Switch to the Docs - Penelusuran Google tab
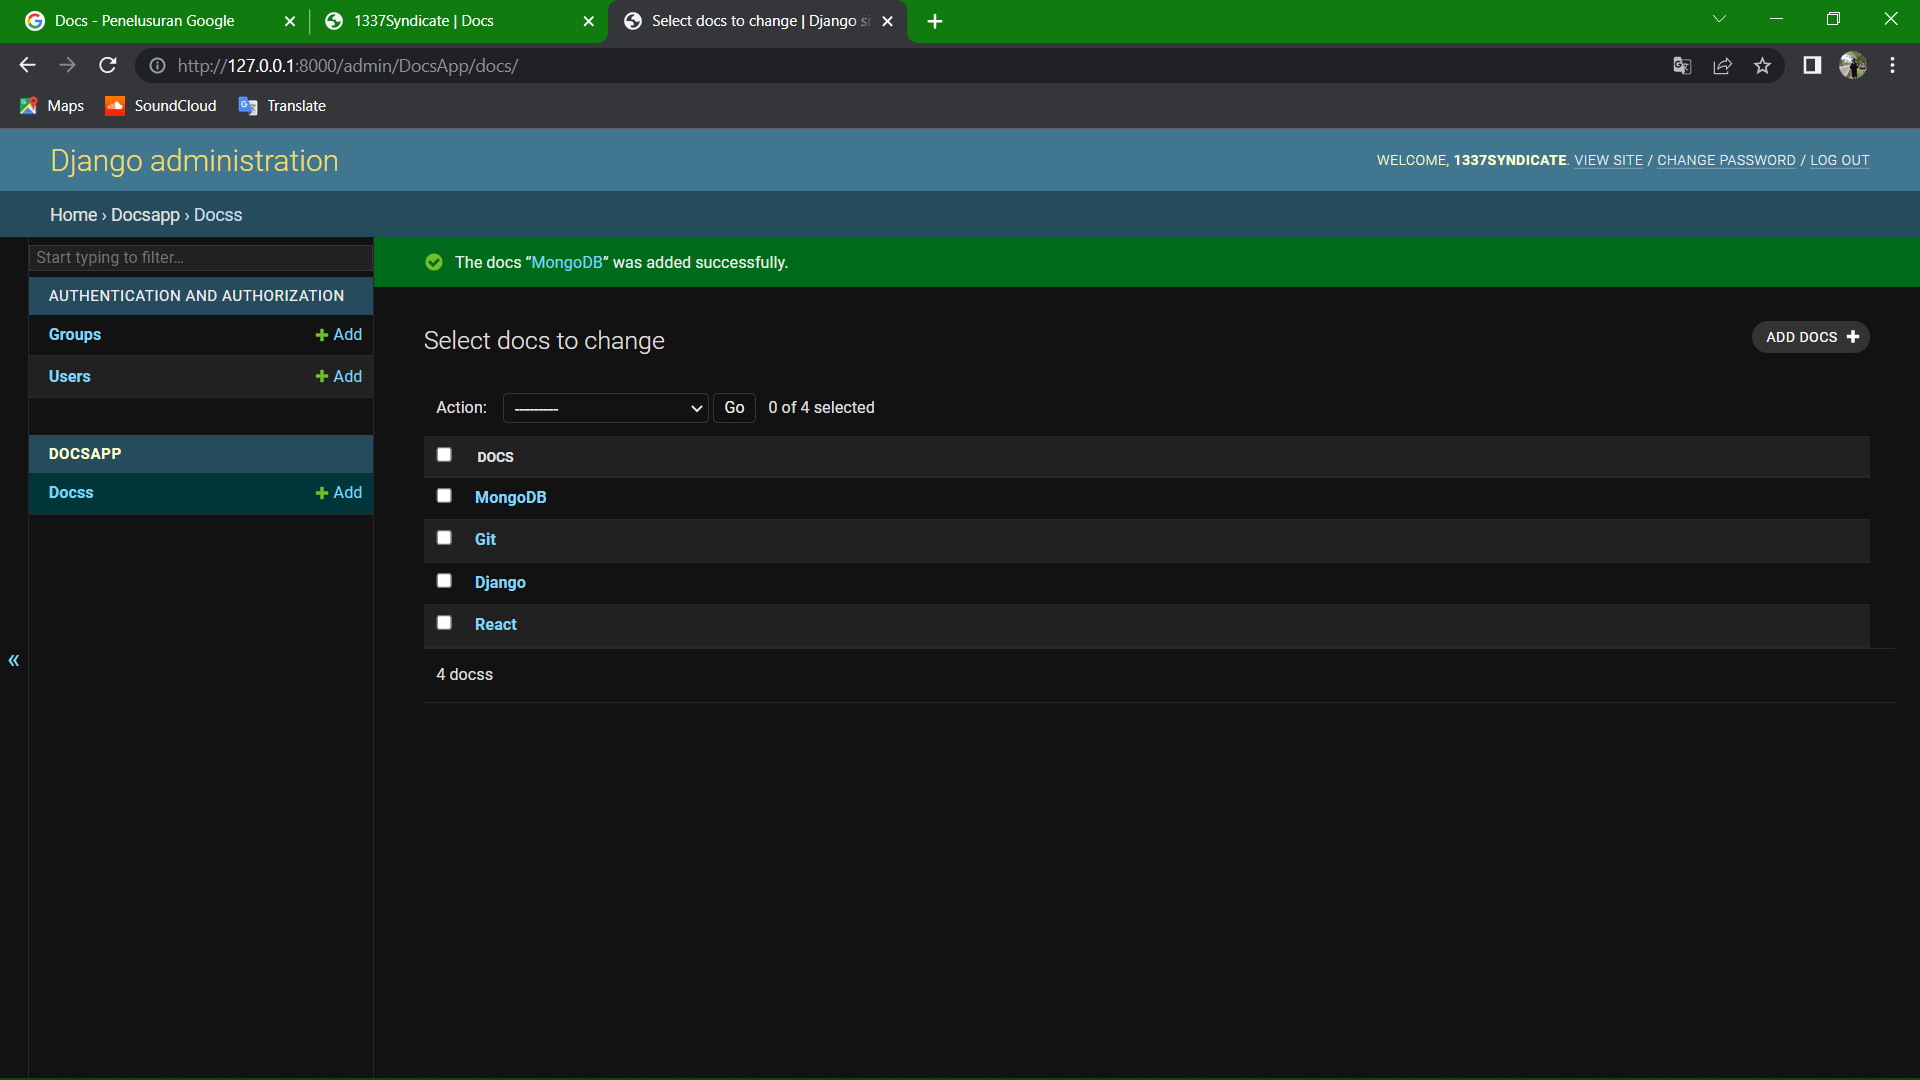The height and width of the screenshot is (1080, 1920). [x=145, y=21]
